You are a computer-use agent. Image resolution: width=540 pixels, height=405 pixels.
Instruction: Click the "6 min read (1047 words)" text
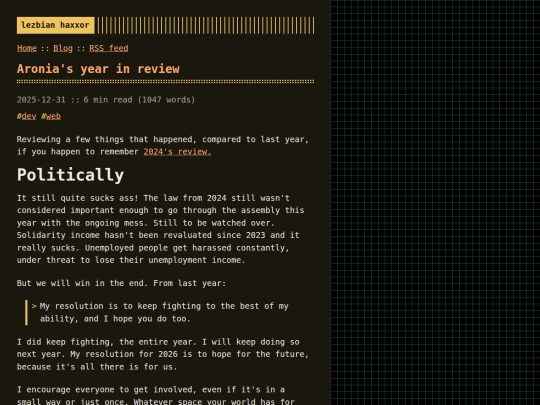click(x=139, y=100)
